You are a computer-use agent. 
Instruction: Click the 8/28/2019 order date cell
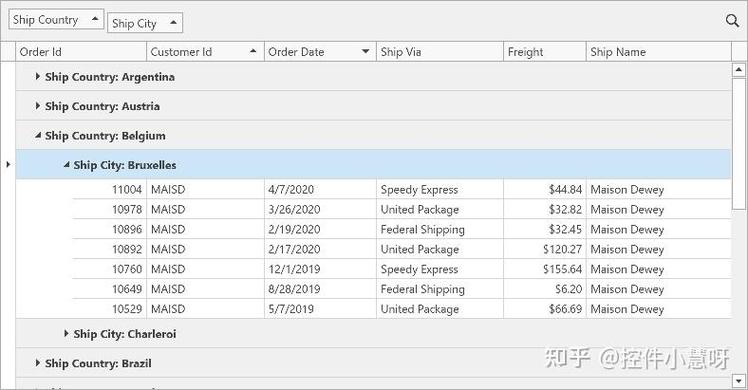(x=320, y=289)
